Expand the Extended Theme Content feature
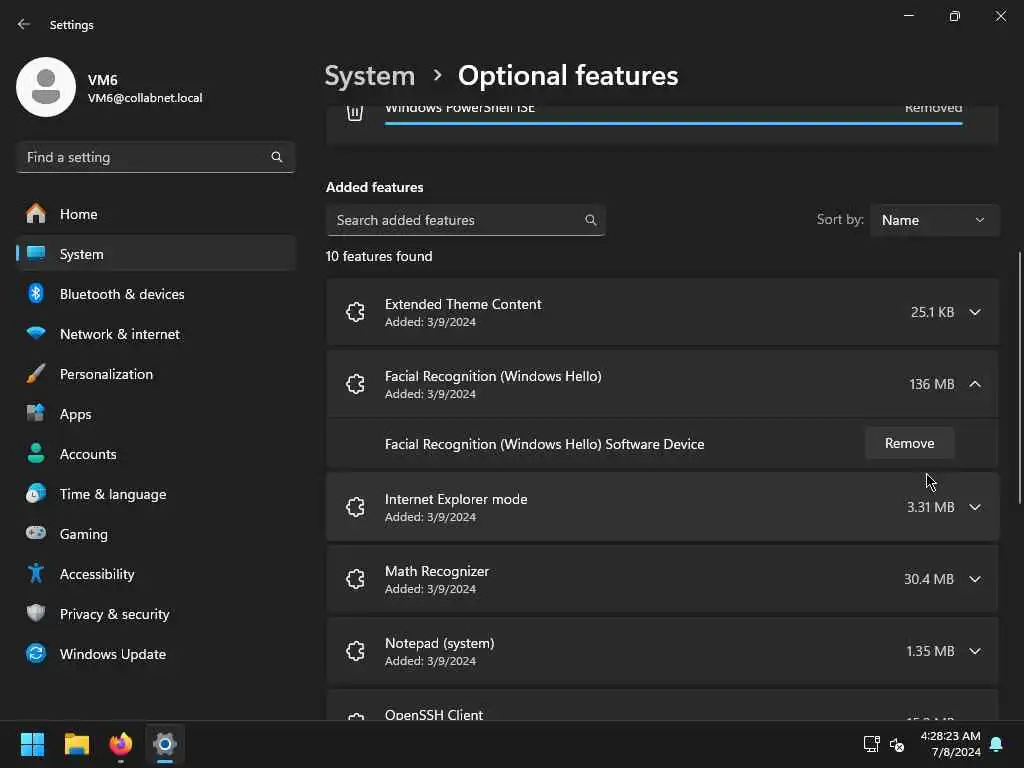 [x=975, y=312]
